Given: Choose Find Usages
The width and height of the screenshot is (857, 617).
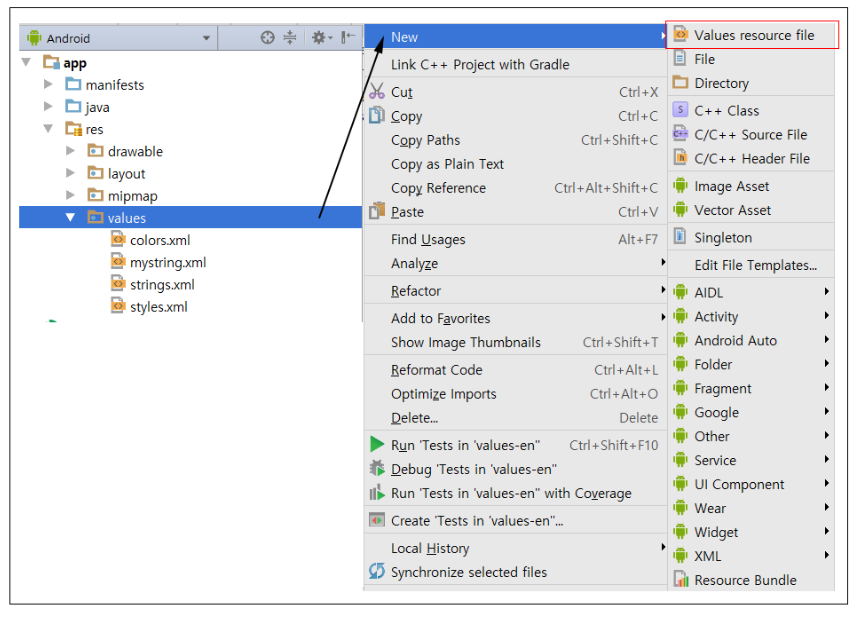Looking at the screenshot, I should 515,239.
